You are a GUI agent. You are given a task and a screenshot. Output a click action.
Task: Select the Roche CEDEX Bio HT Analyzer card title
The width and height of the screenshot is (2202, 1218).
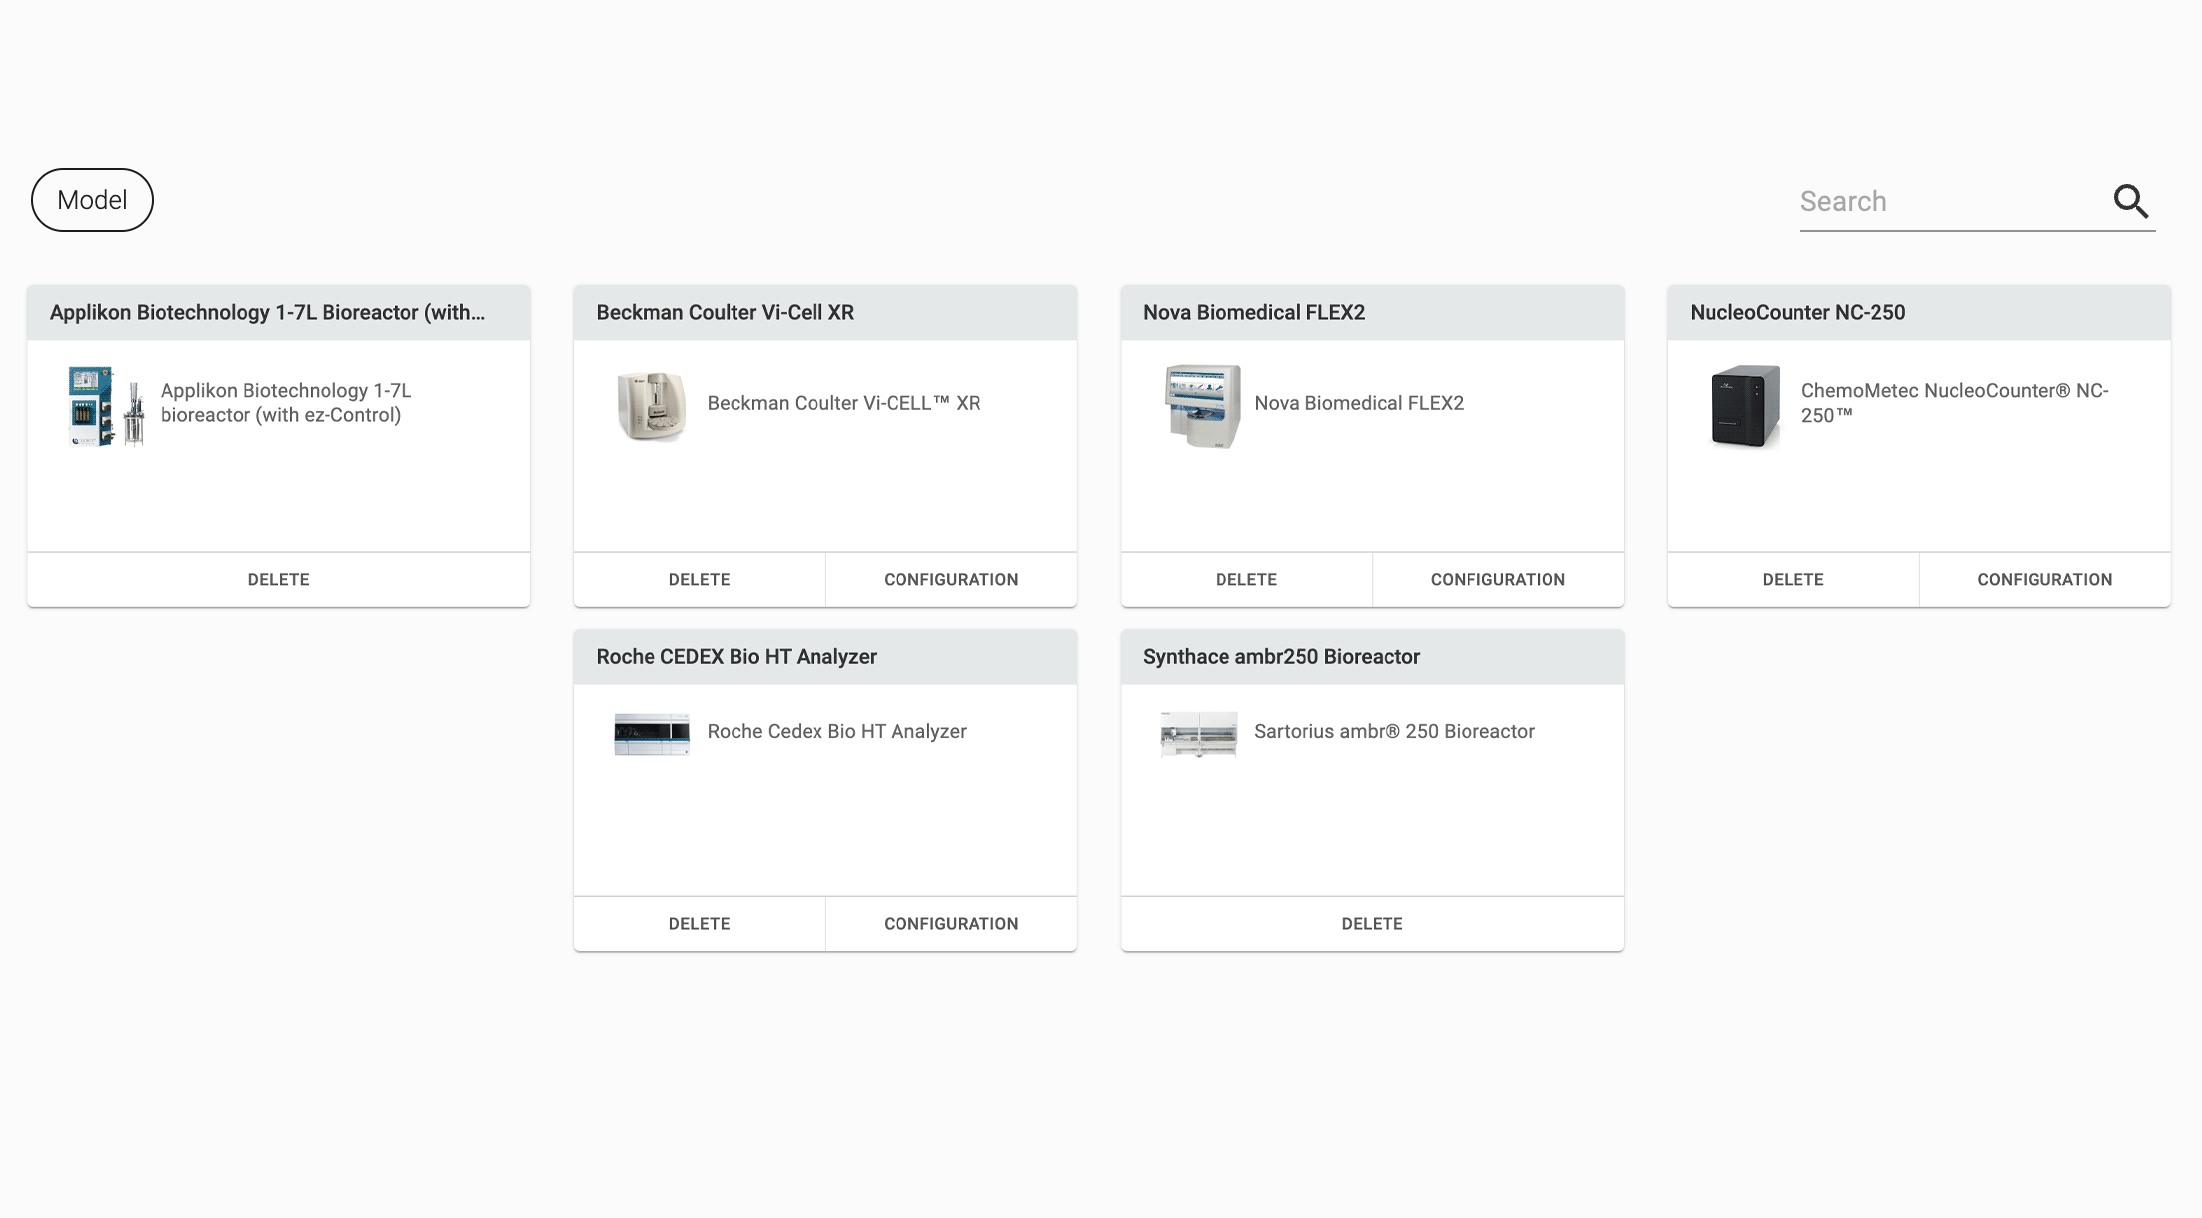[x=736, y=657]
